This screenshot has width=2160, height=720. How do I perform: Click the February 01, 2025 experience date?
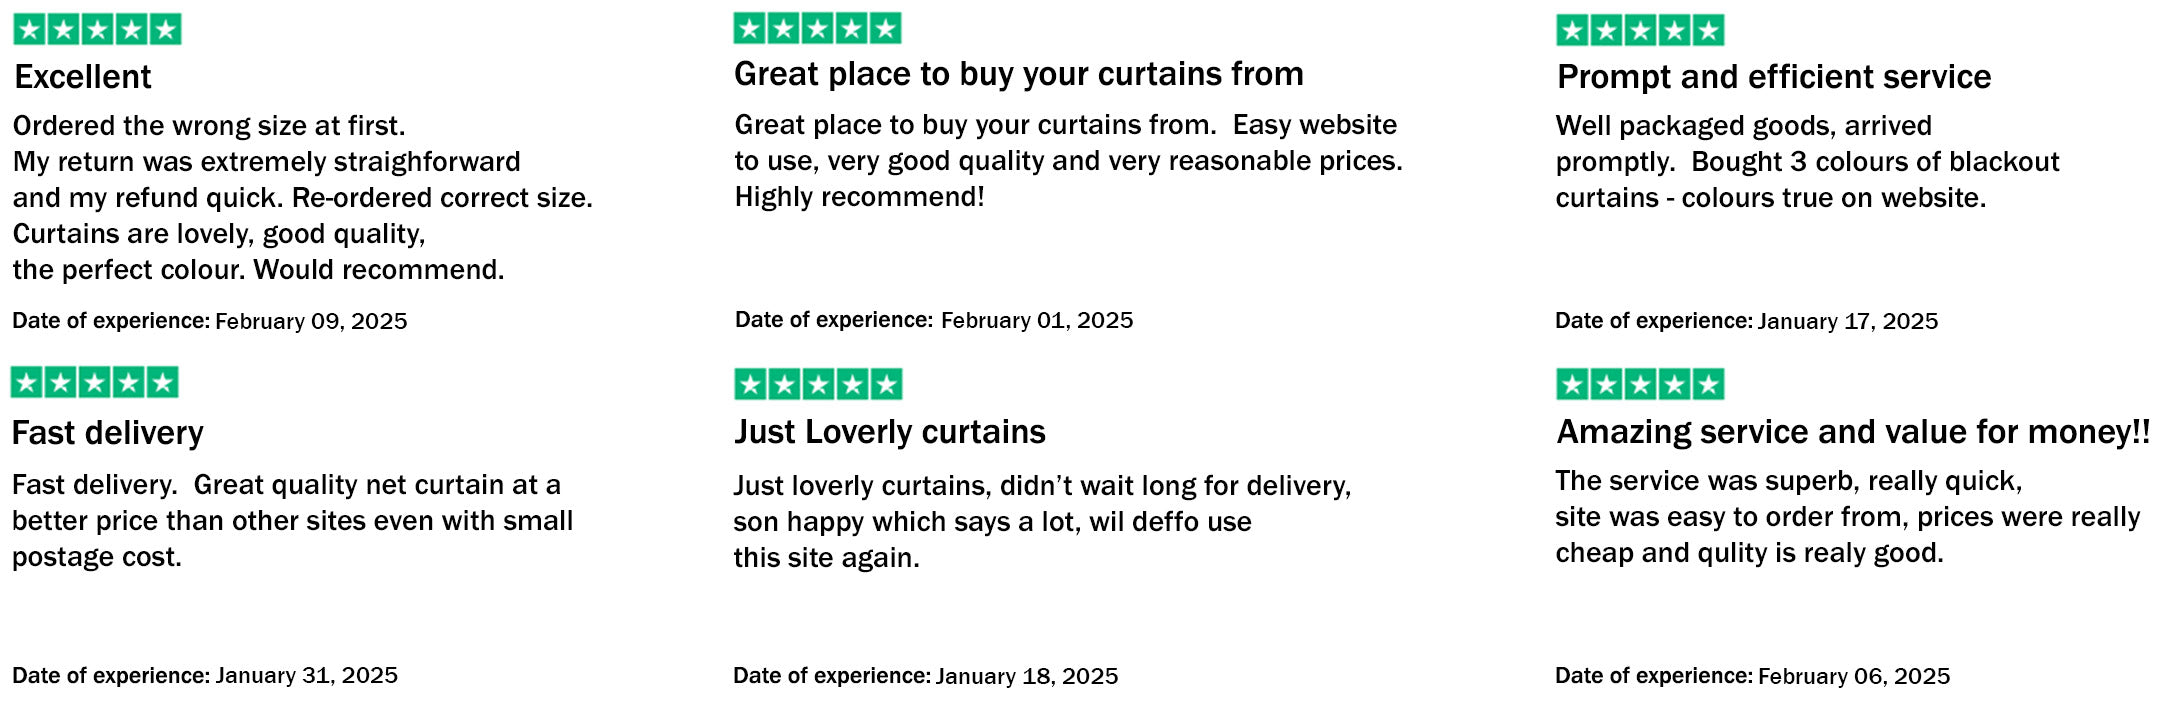pos(1036,320)
